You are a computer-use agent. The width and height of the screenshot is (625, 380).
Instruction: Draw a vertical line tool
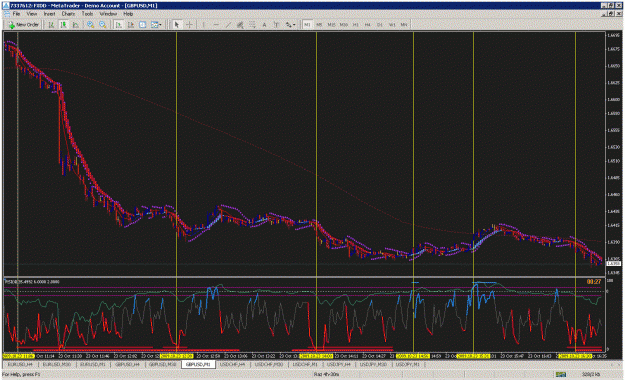(204, 25)
